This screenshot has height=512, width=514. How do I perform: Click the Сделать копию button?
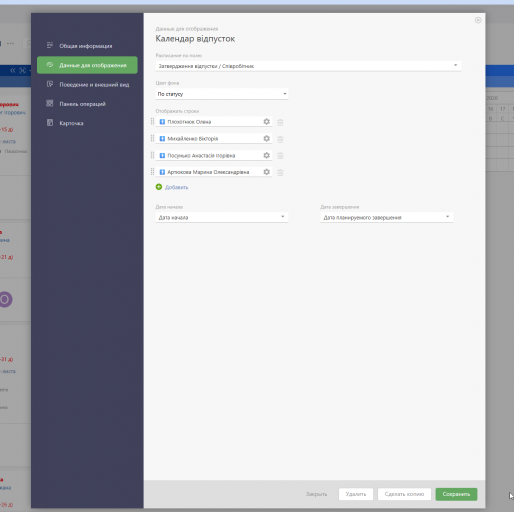coord(404,494)
